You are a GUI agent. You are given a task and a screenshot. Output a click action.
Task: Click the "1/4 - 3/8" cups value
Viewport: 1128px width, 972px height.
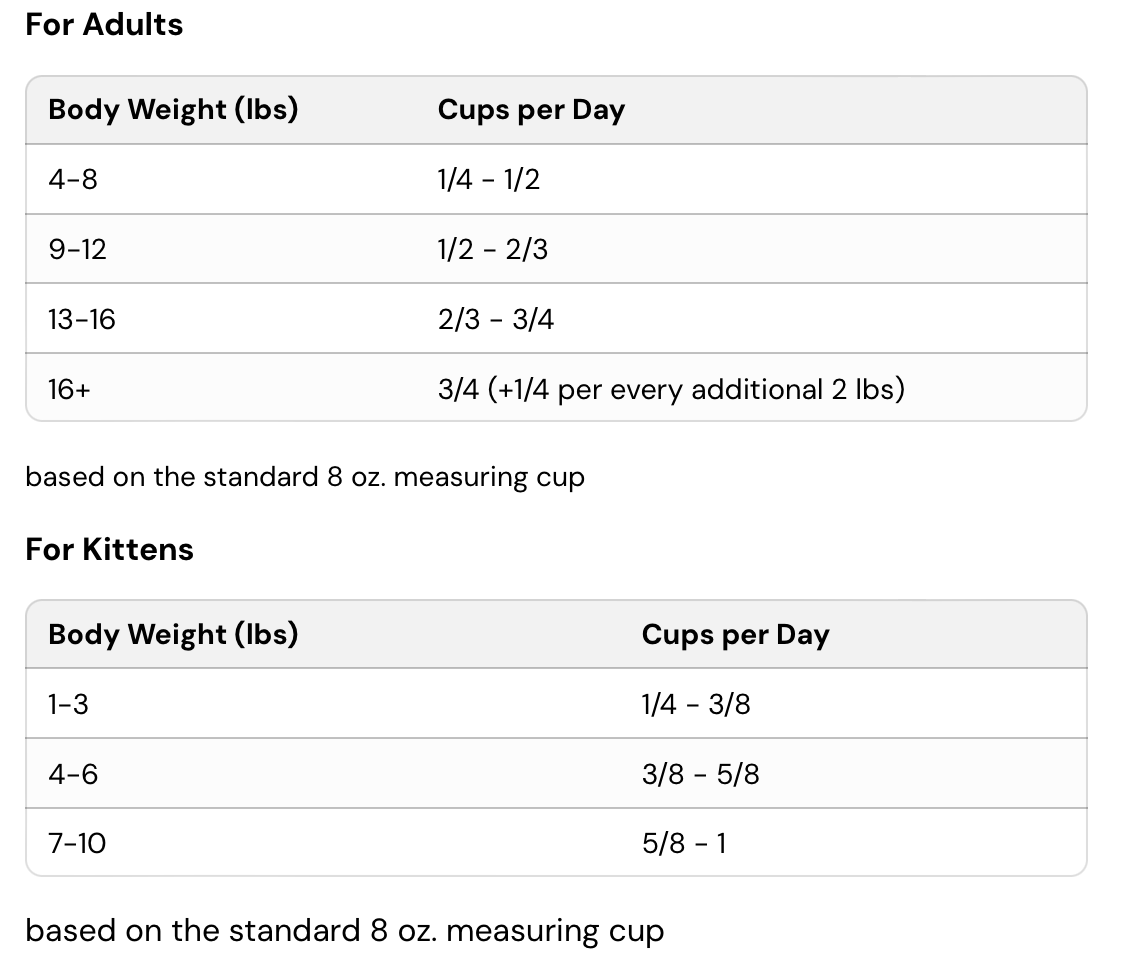[695, 705]
